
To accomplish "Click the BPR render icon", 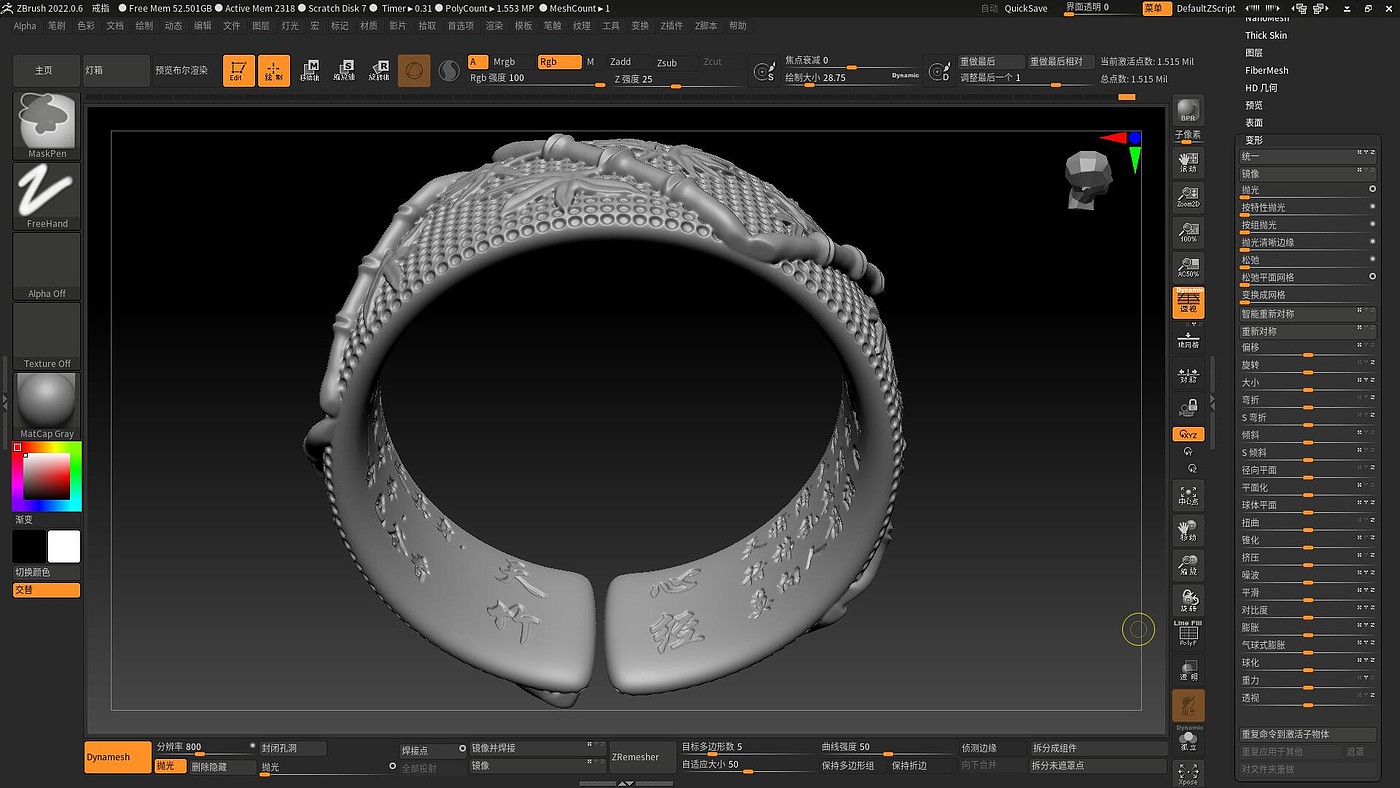I will pyautogui.click(x=1188, y=112).
